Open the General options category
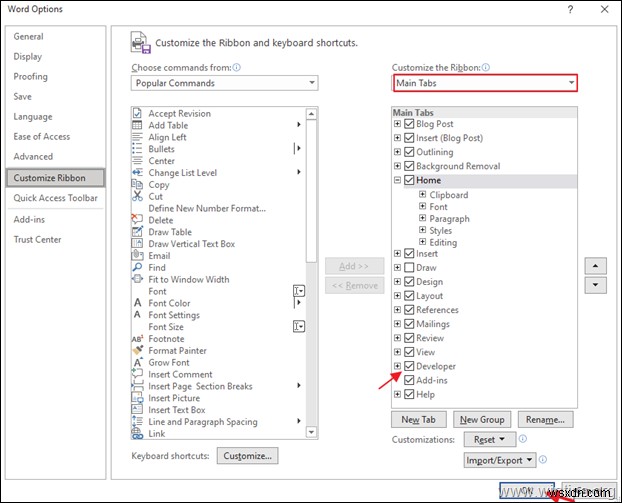Image resolution: width=622 pixels, height=503 pixels. click(28, 36)
